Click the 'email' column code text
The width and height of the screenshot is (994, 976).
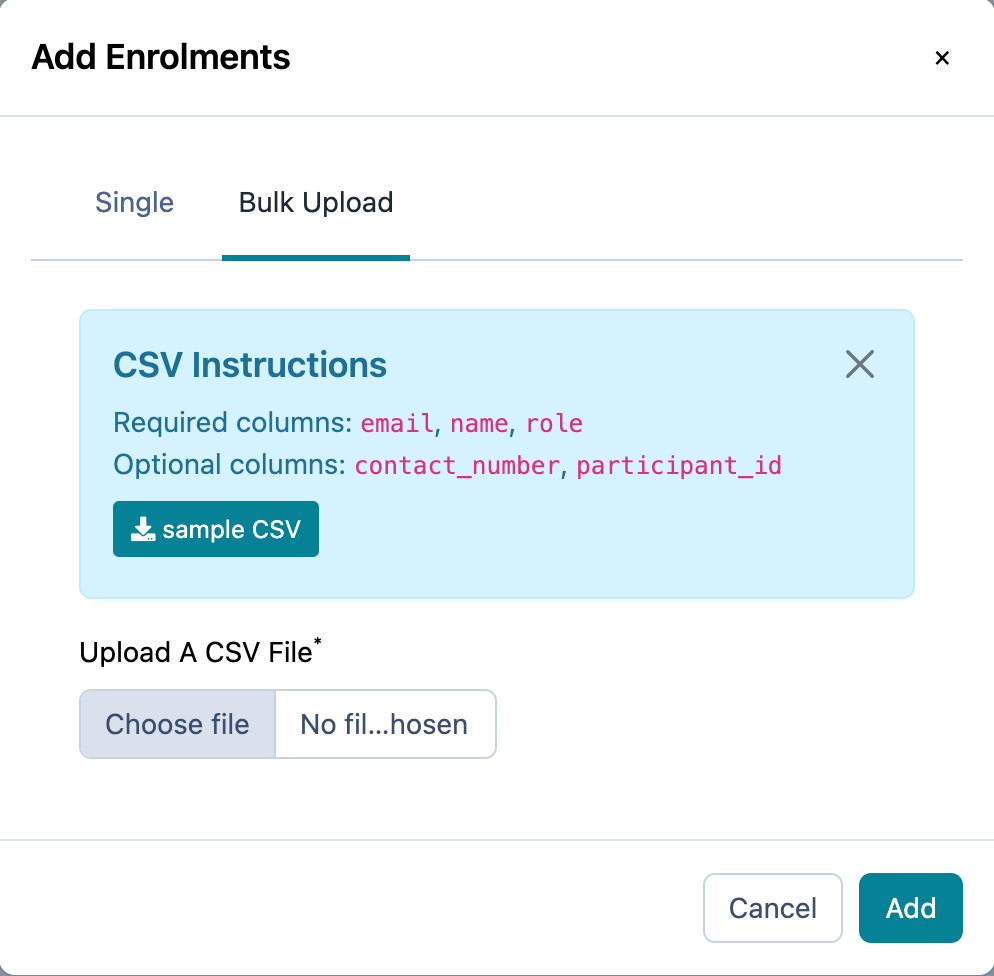tap(397, 423)
